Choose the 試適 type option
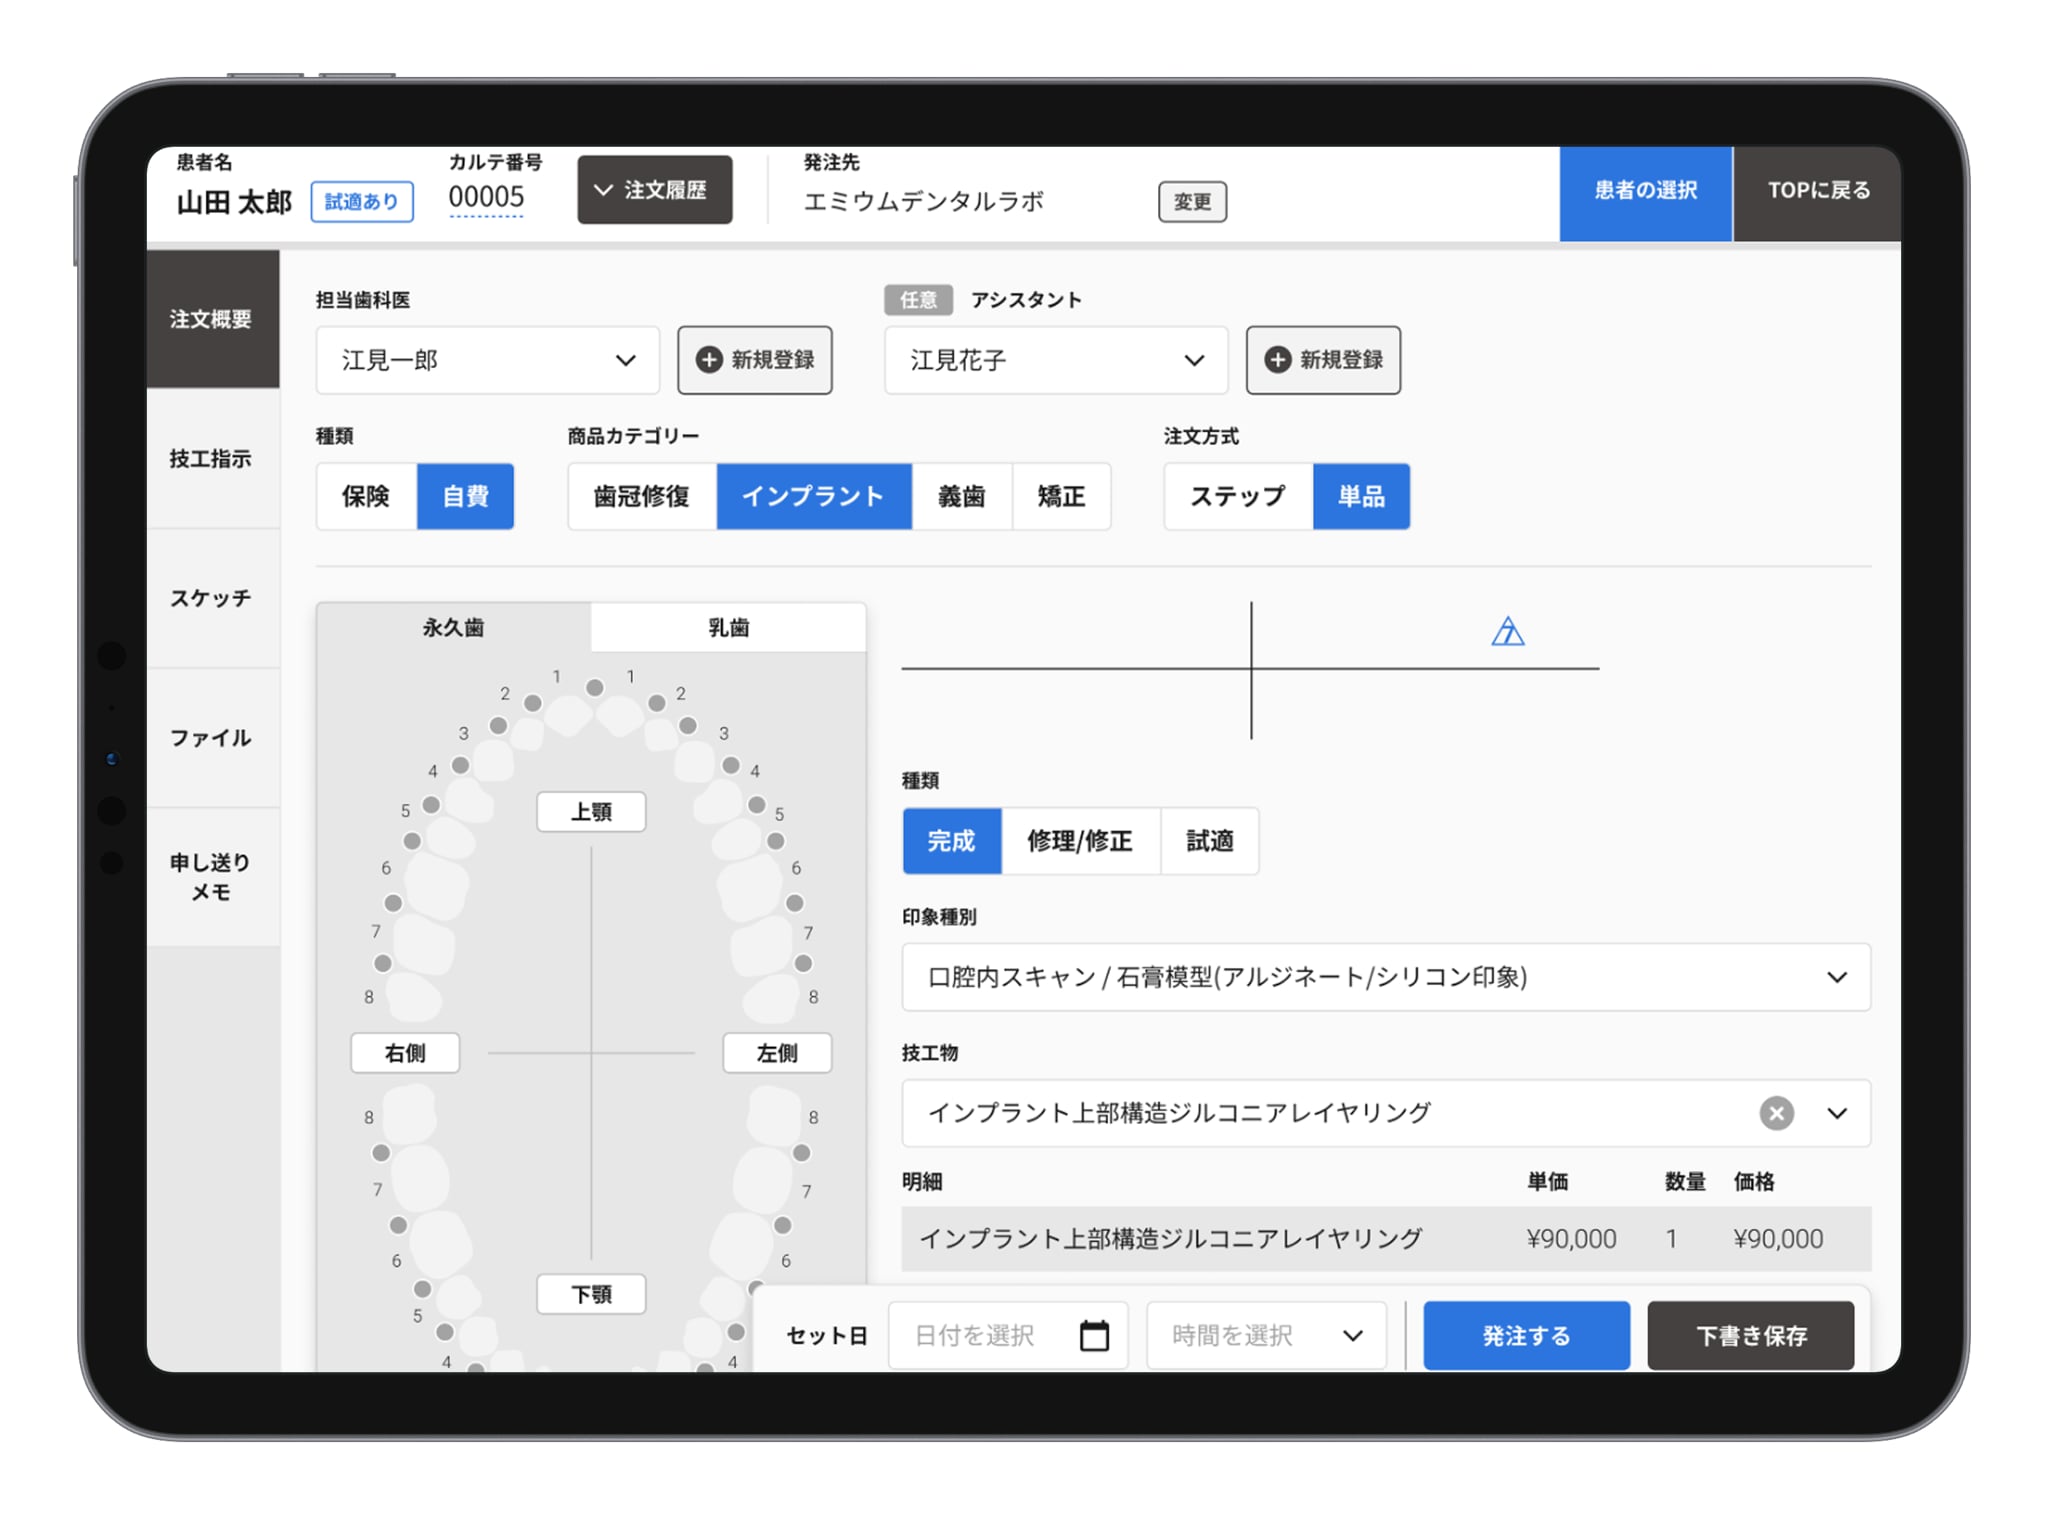 1209,841
